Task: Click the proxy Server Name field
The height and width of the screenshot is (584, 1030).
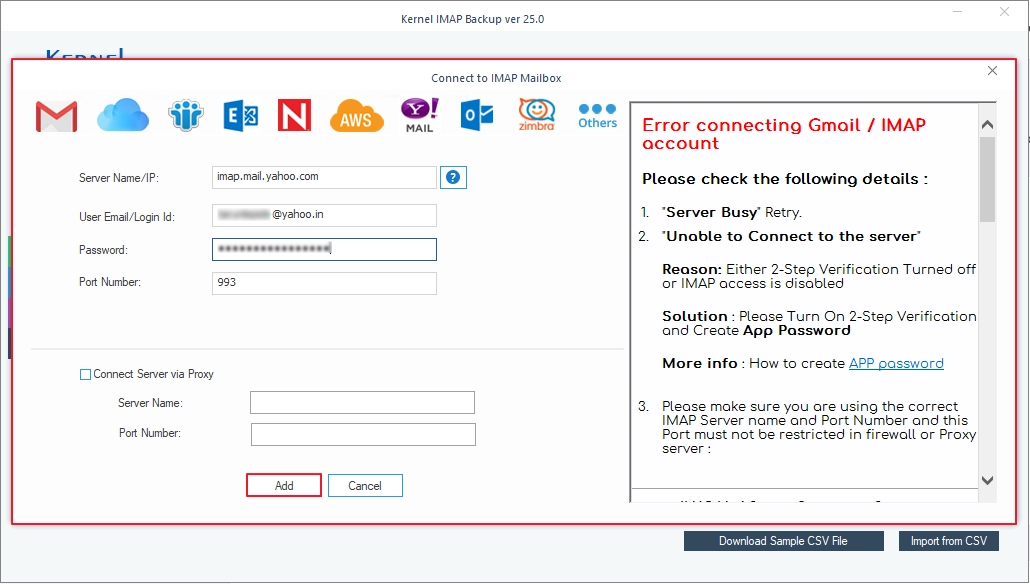Action: (x=363, y=403)
